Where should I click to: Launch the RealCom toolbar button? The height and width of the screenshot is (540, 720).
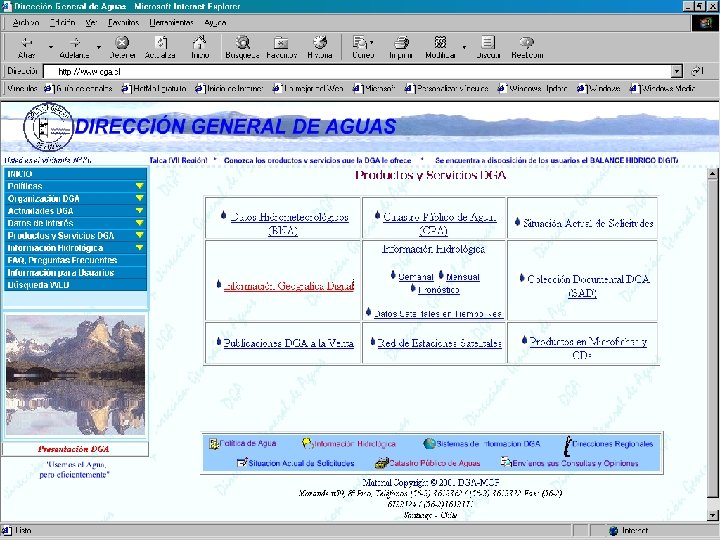point(527,47)
